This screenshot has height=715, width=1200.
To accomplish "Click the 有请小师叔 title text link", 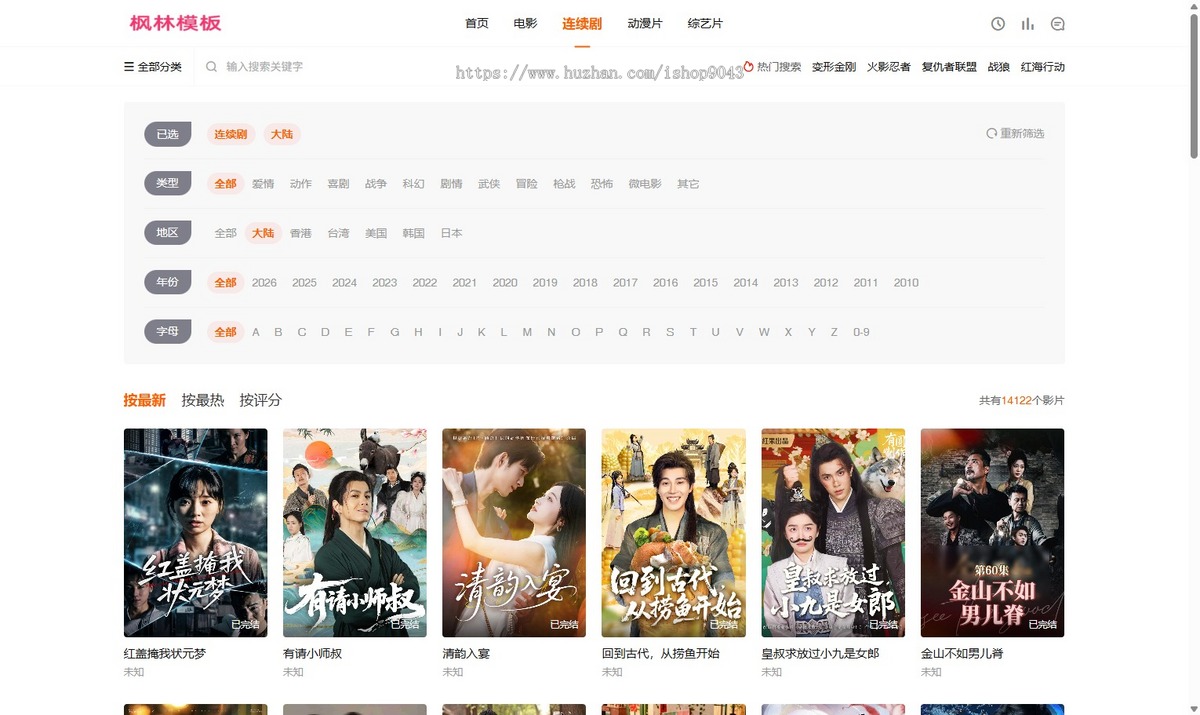I will point(313,654).
